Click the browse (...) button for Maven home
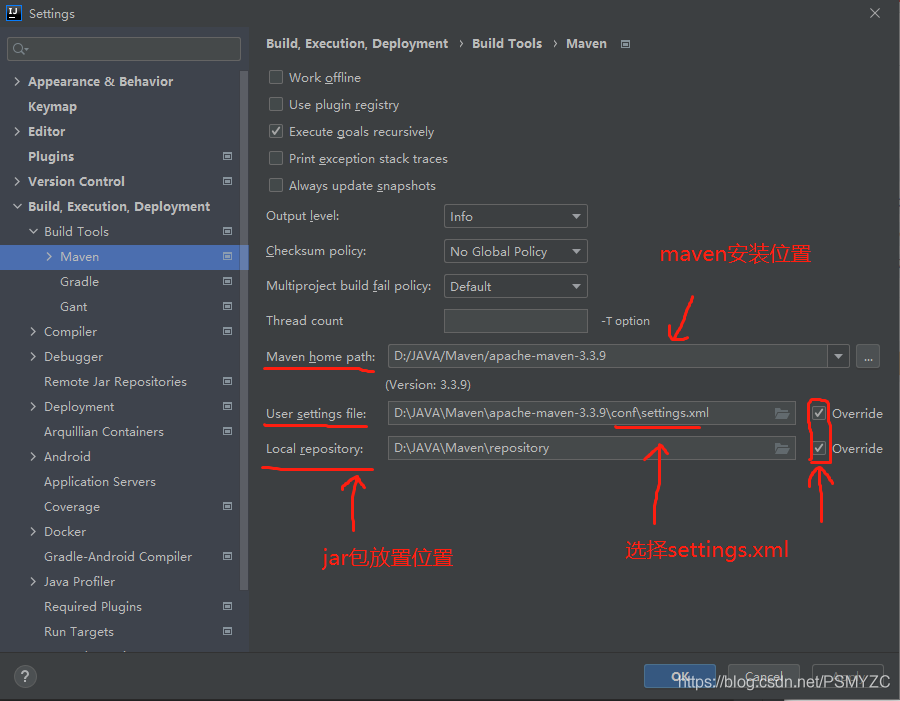The width and height of the screenshot is (900, 701). pyautogui.click(x=868, y=357)
